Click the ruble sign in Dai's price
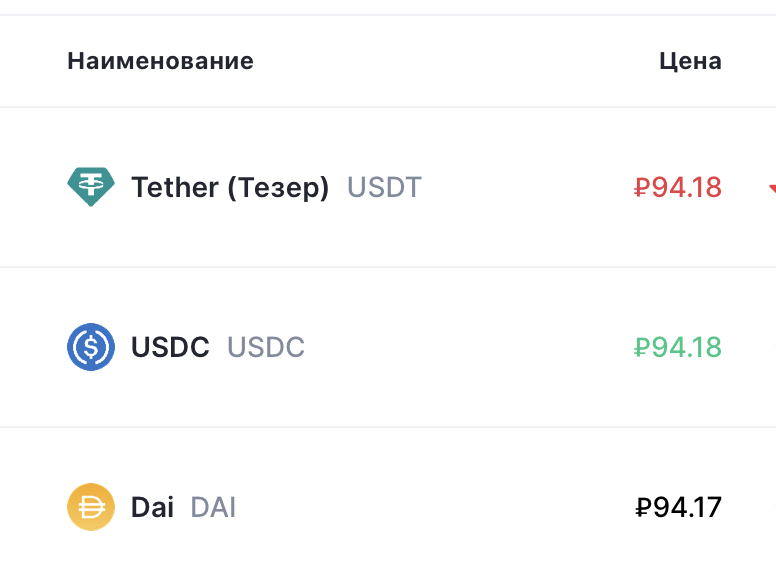Screen dimensions: 776x578 643,507
